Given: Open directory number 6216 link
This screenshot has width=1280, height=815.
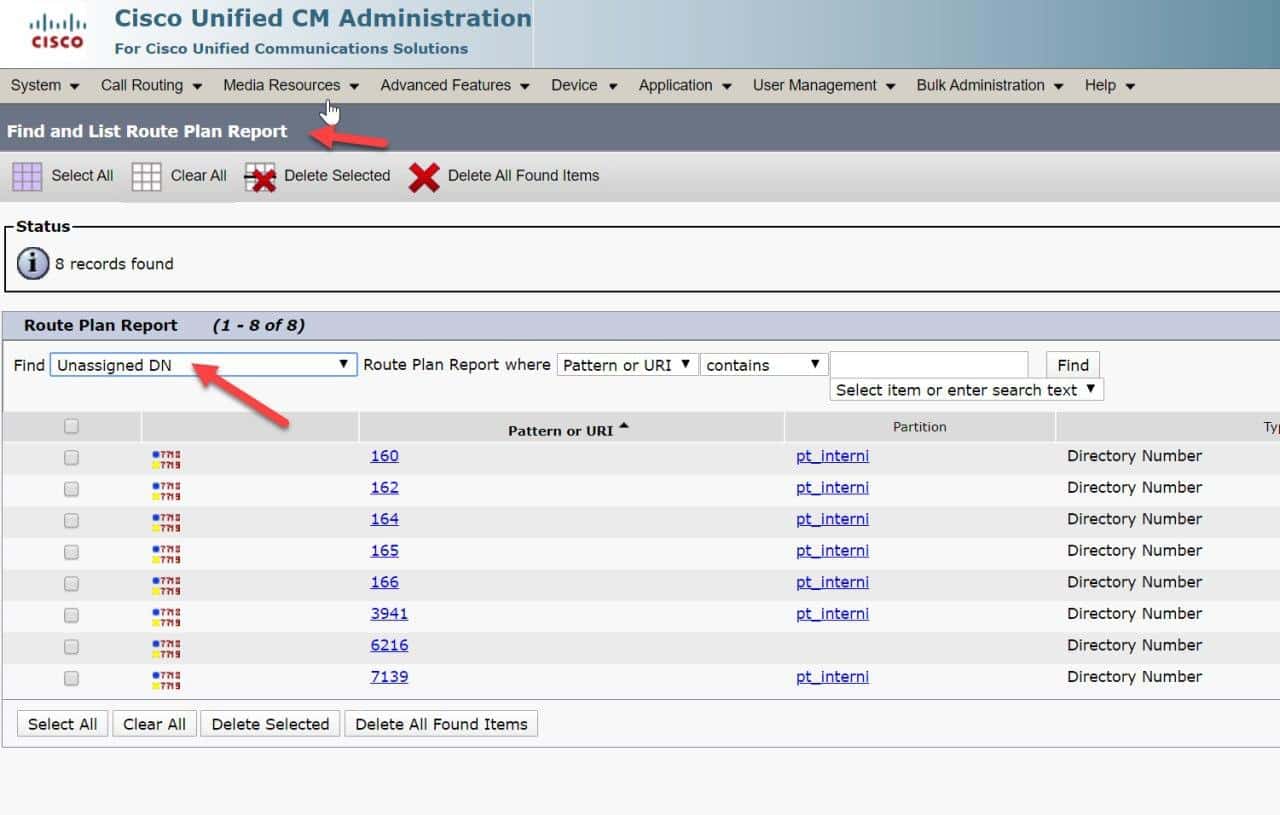Looking at the screenshot, I should [x=389, y=645].
